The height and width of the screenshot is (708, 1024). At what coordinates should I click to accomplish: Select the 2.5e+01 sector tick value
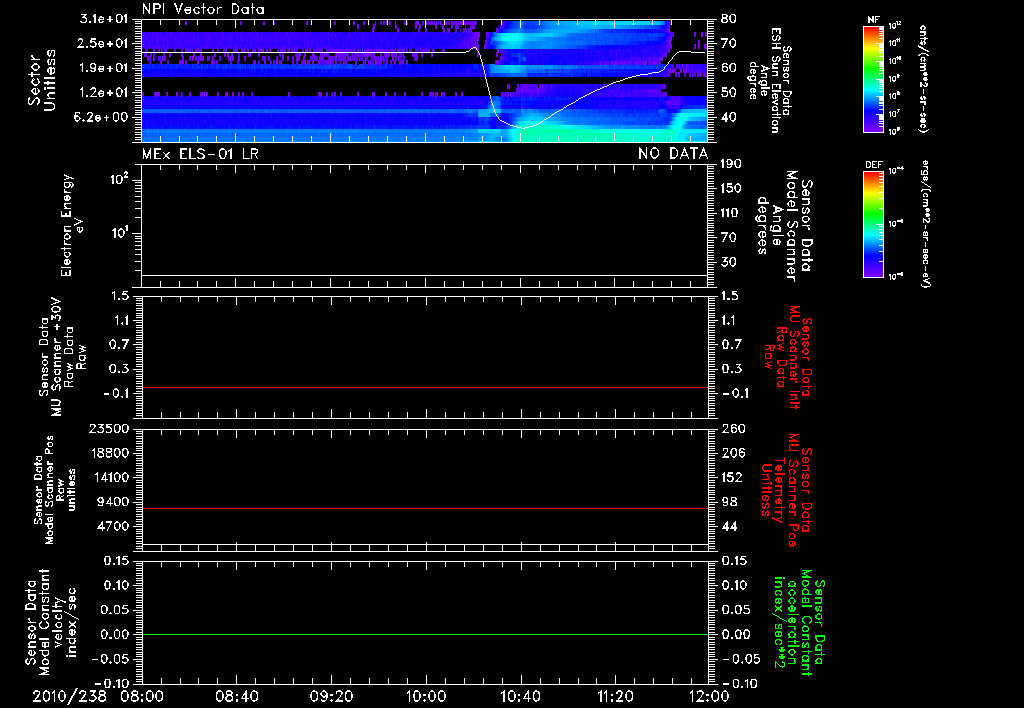click(104, 43)
